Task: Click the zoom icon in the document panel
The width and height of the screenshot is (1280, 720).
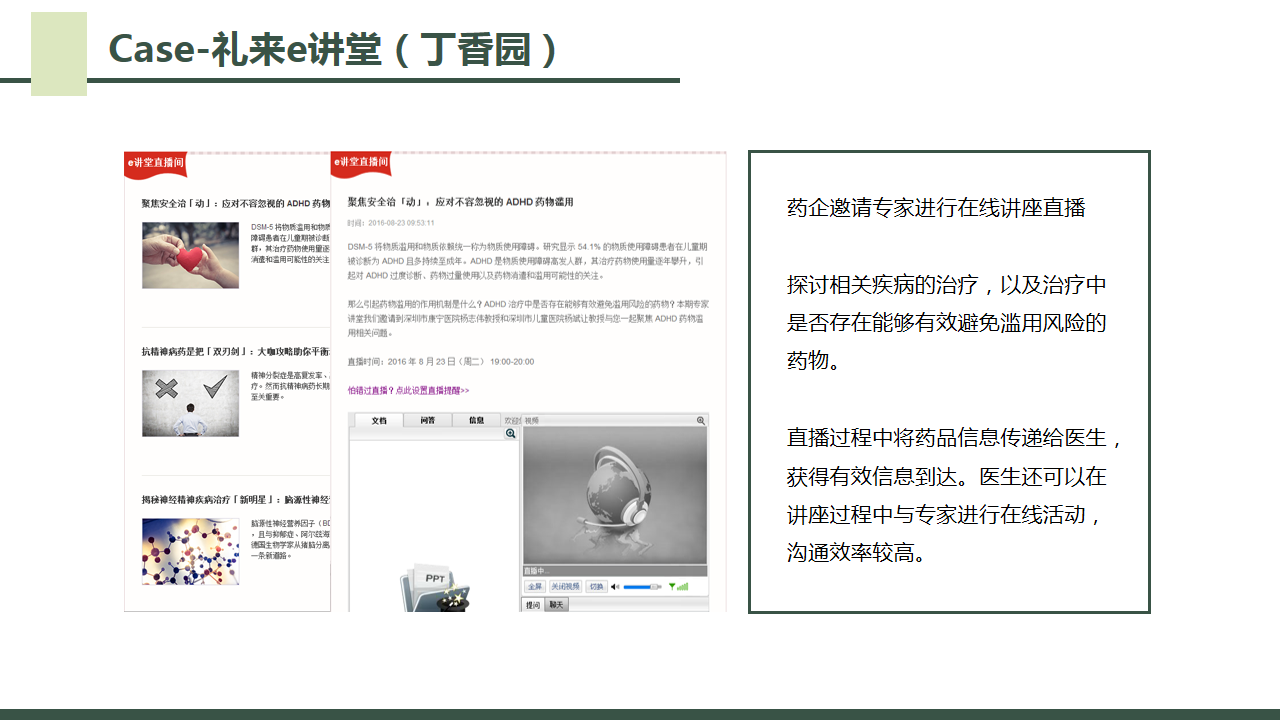Action: [511, 434]
